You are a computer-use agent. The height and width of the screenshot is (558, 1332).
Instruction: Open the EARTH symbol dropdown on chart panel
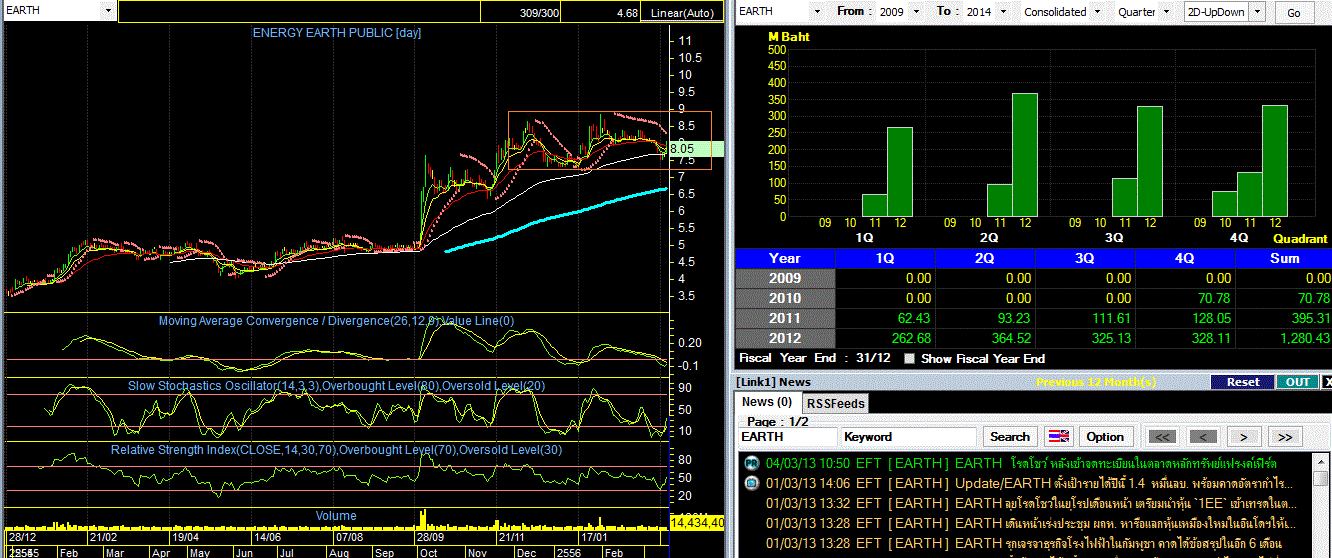click(x=108, y=10)
